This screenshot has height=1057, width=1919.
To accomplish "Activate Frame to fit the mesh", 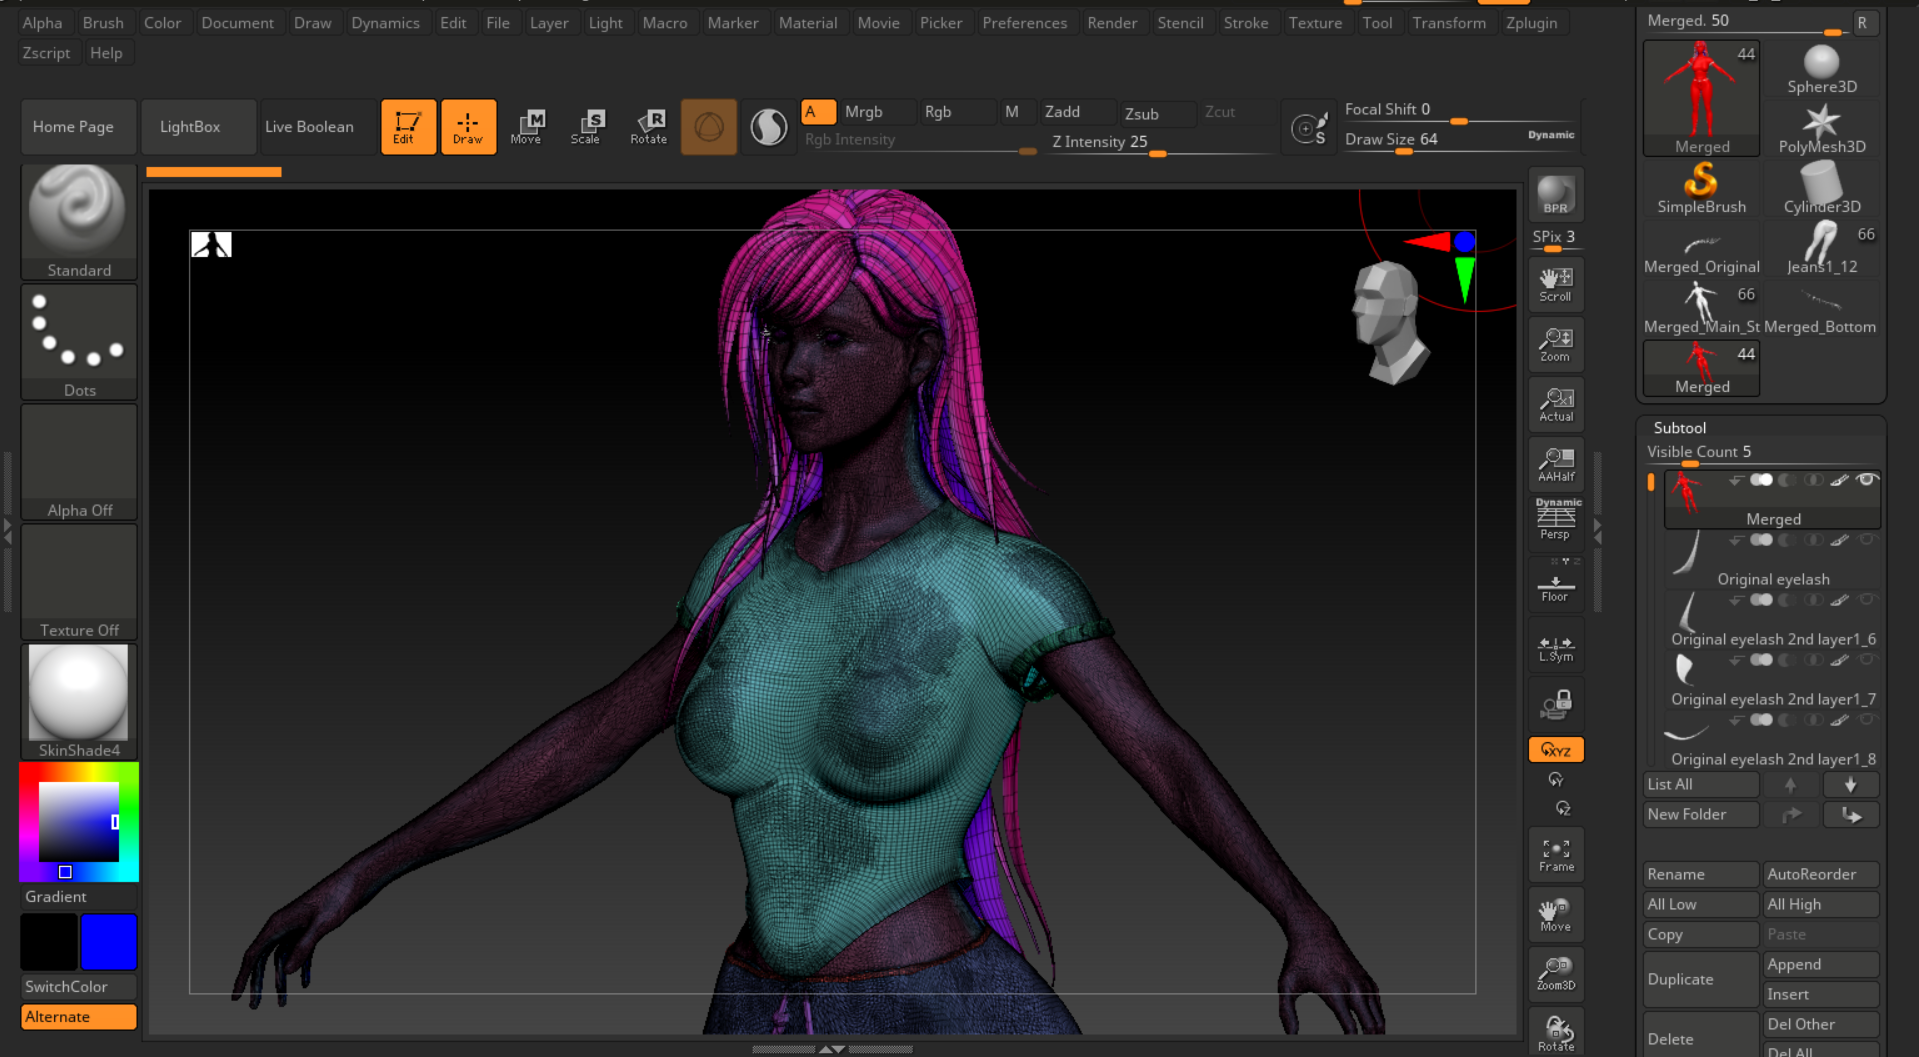I will coord(1555,853).
